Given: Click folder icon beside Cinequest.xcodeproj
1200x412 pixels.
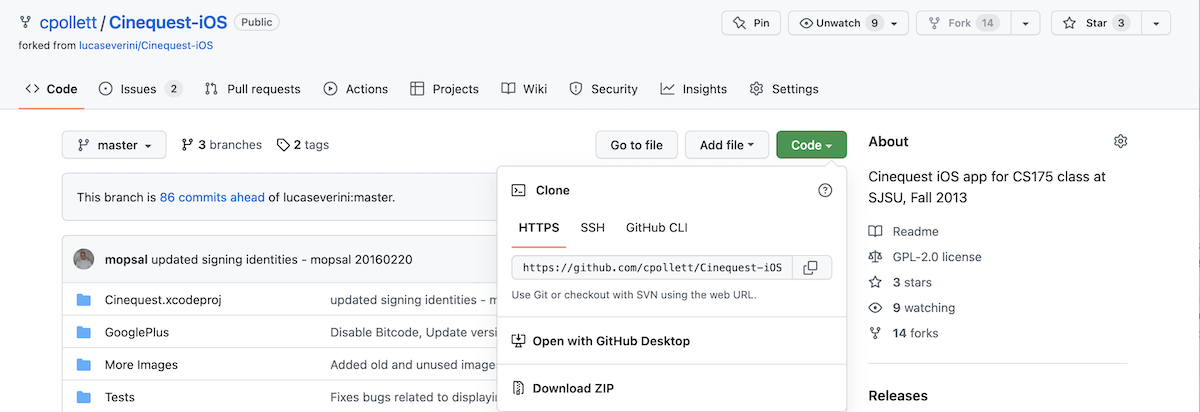Looking at the screenshot, I should pos(84,300).
